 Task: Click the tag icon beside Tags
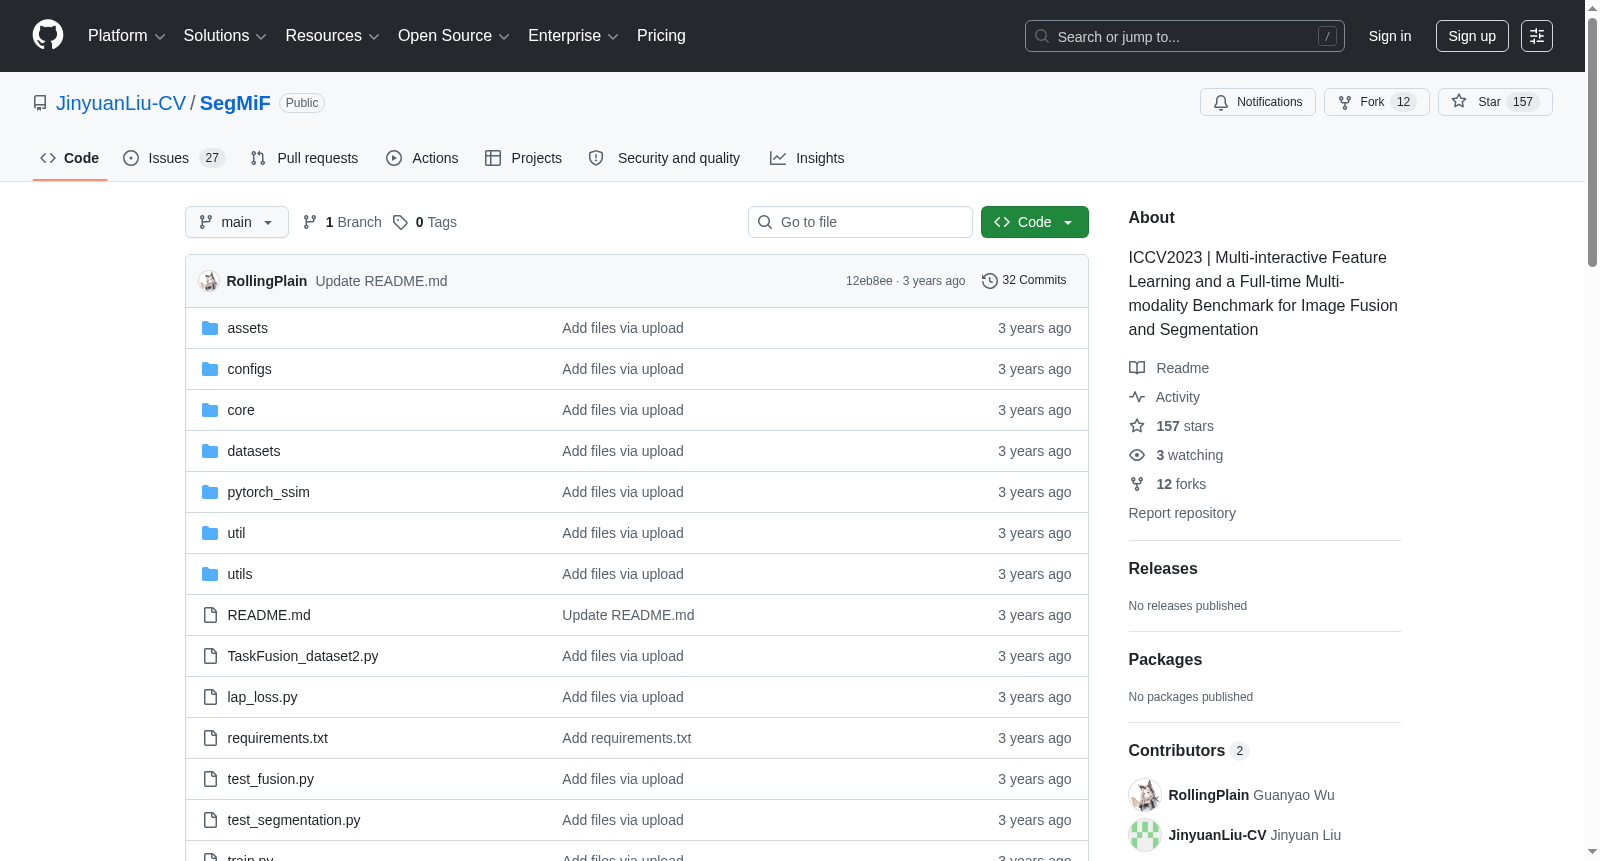click(x=400, y=222)
